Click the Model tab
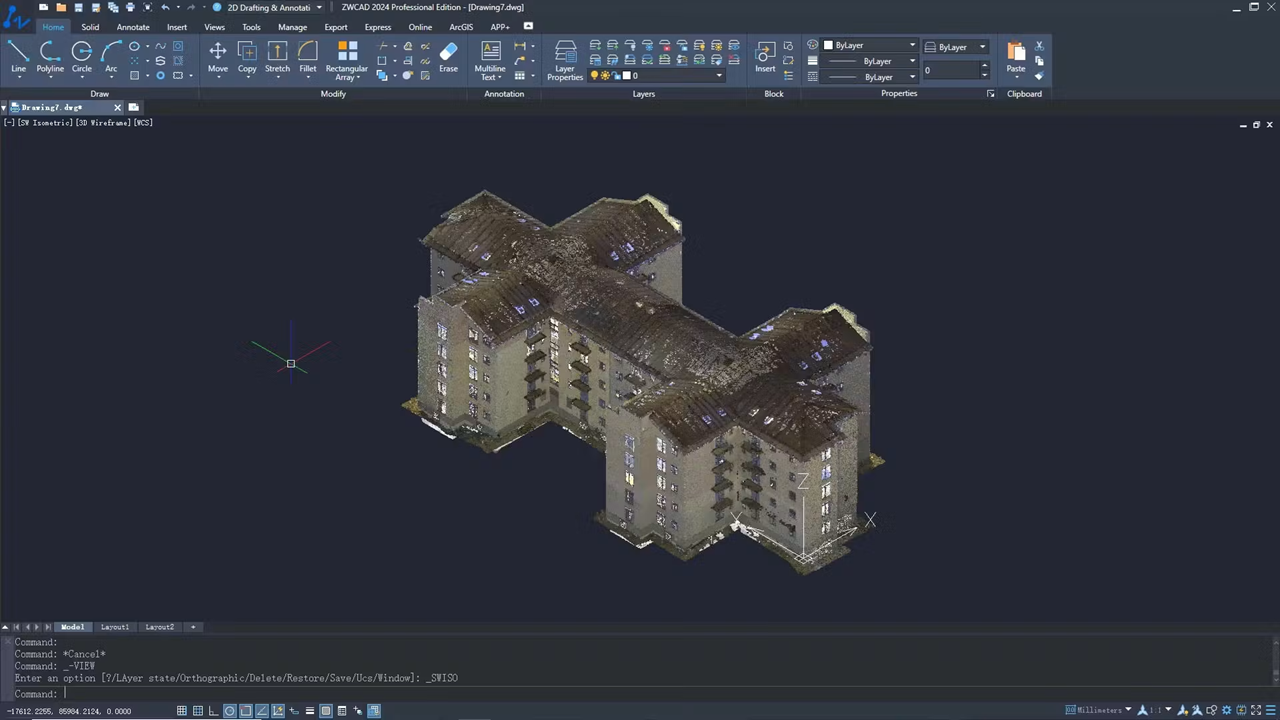This screenshot has height=720, width=1280. pyautogui.click(x=72, y=627)
